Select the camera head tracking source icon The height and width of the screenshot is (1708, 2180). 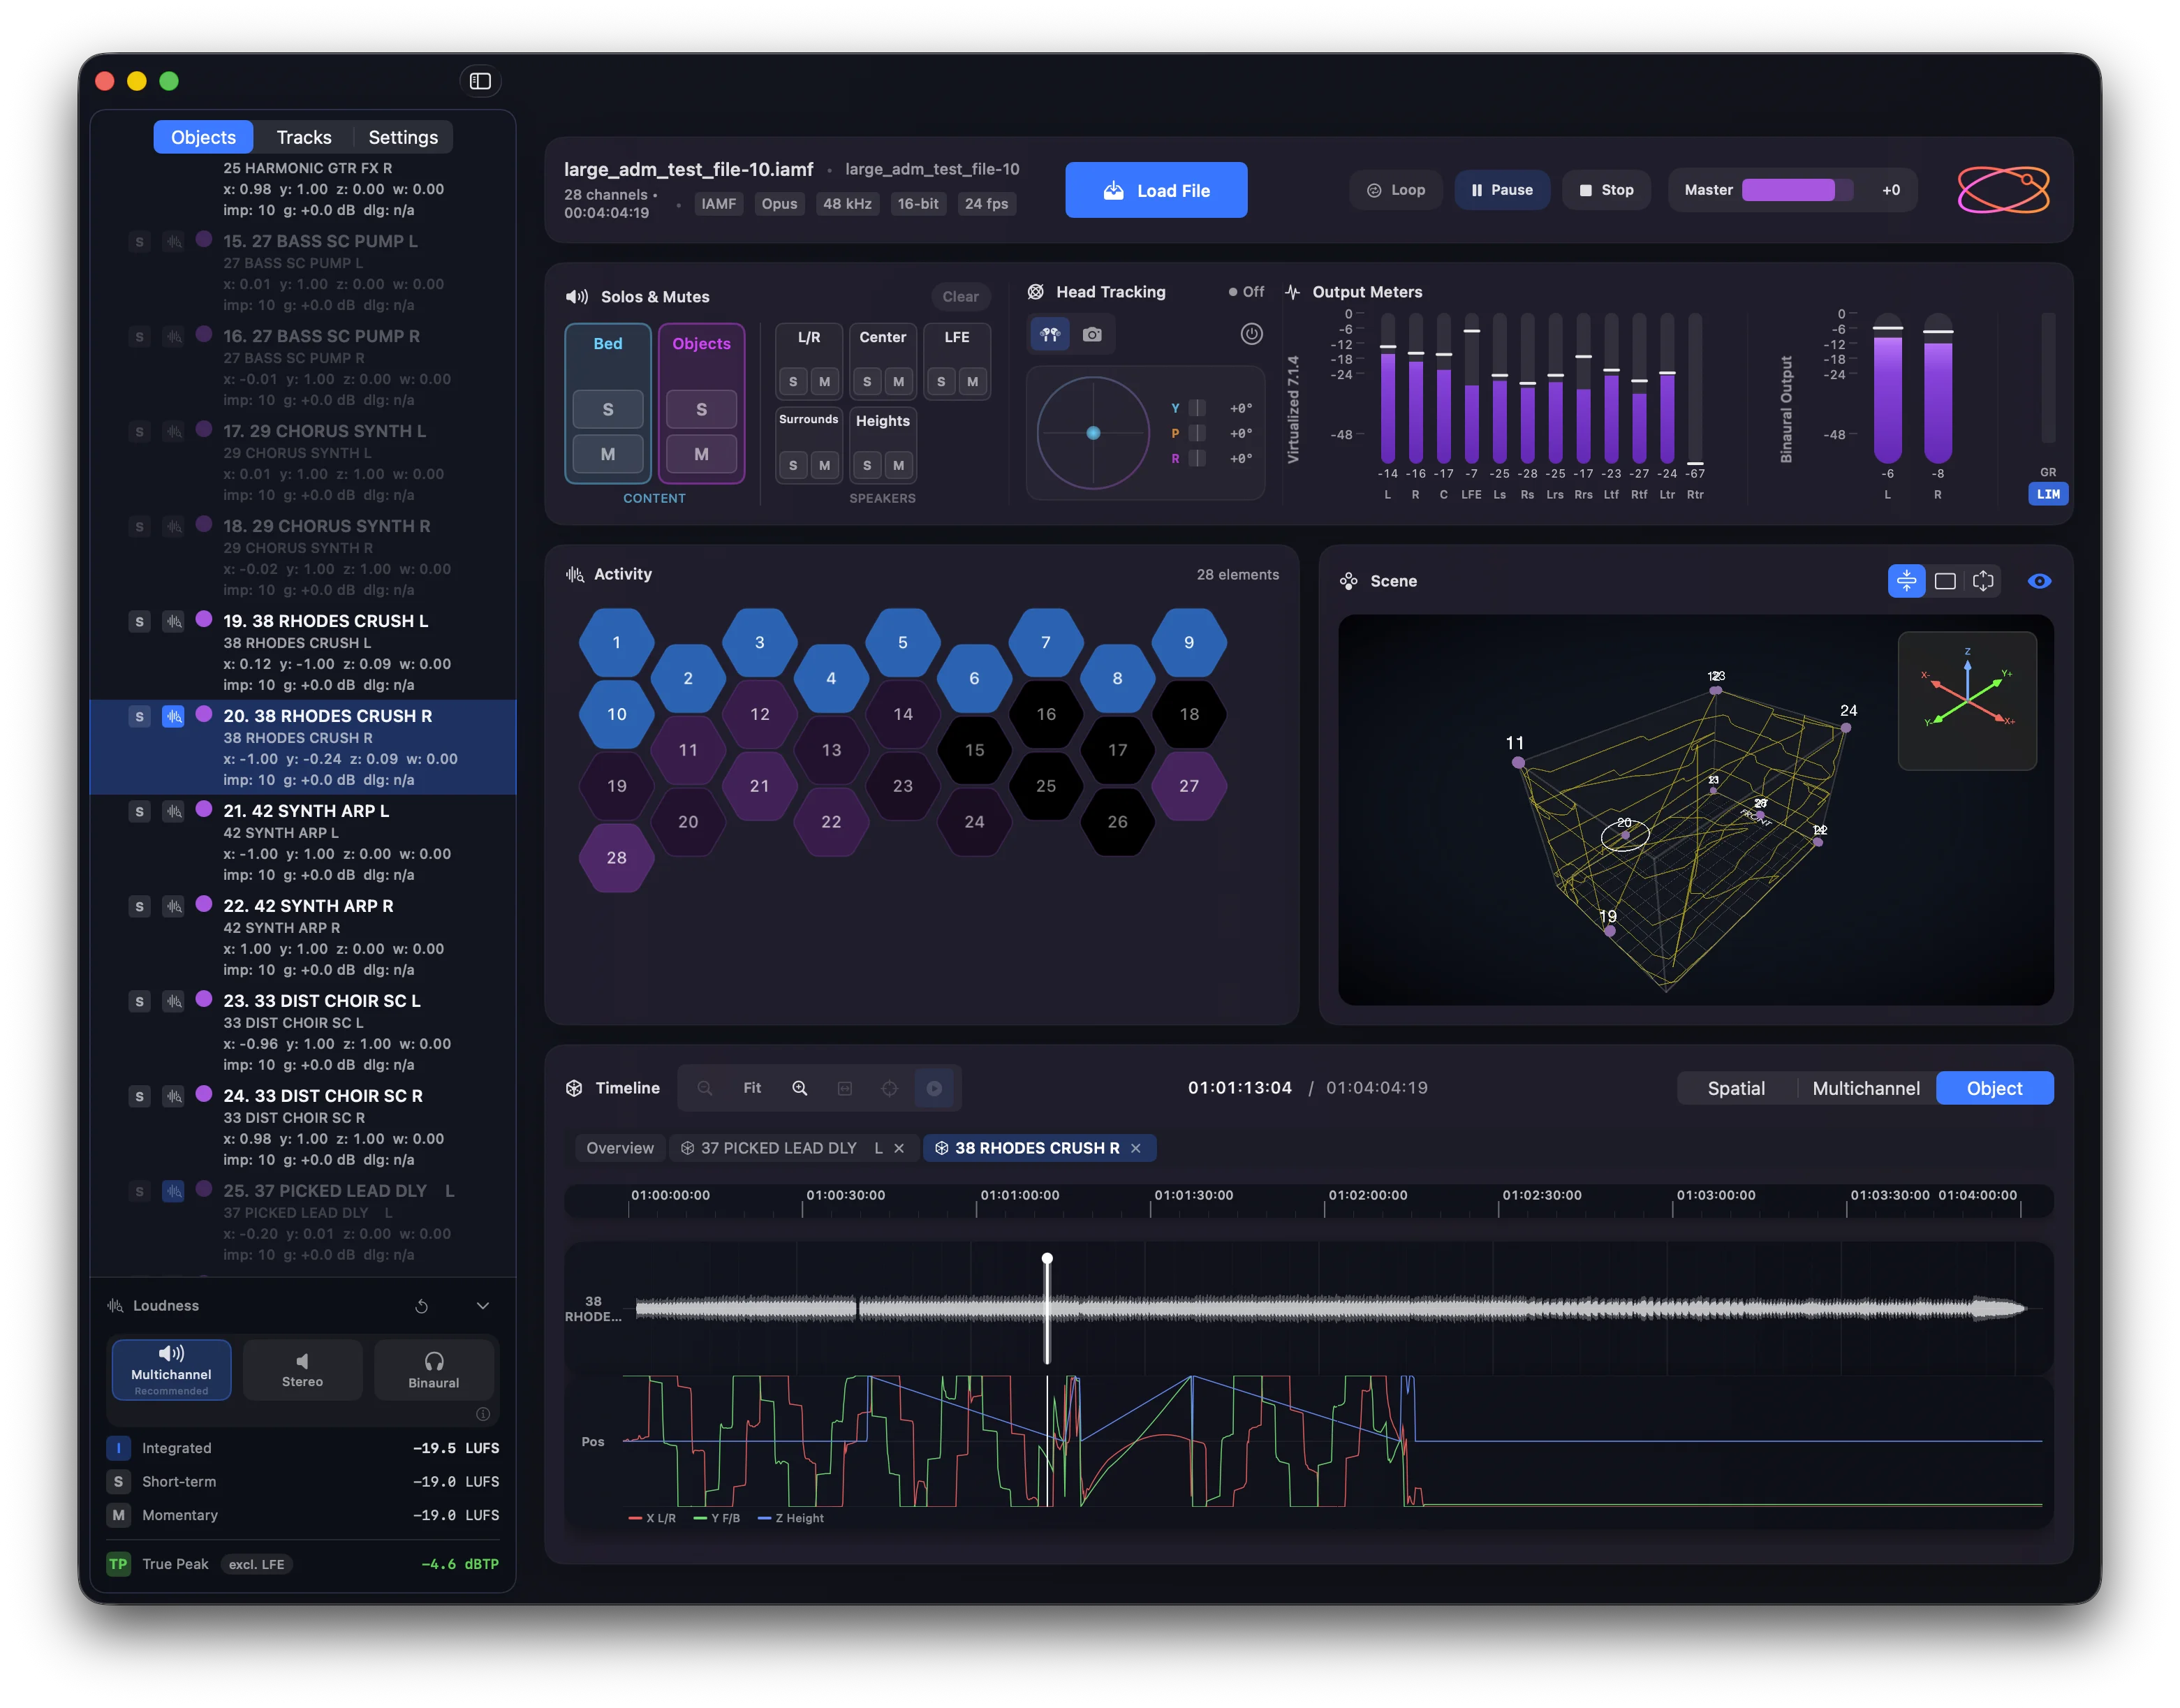click(x=1092, y=335)
